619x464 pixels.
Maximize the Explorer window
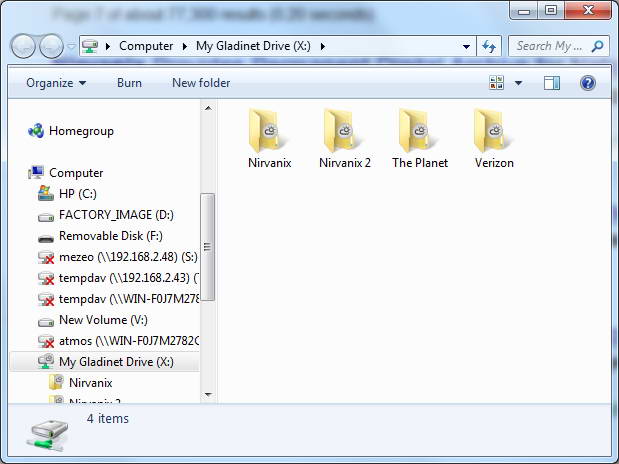pos(551,10)
